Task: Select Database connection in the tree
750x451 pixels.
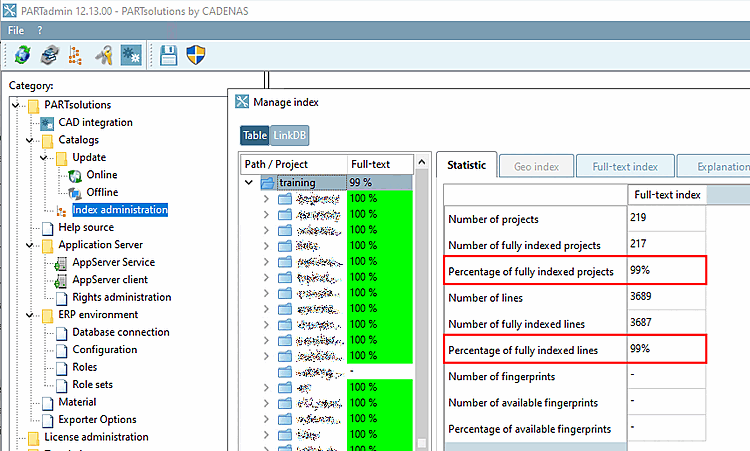Action: pos(121,332)
